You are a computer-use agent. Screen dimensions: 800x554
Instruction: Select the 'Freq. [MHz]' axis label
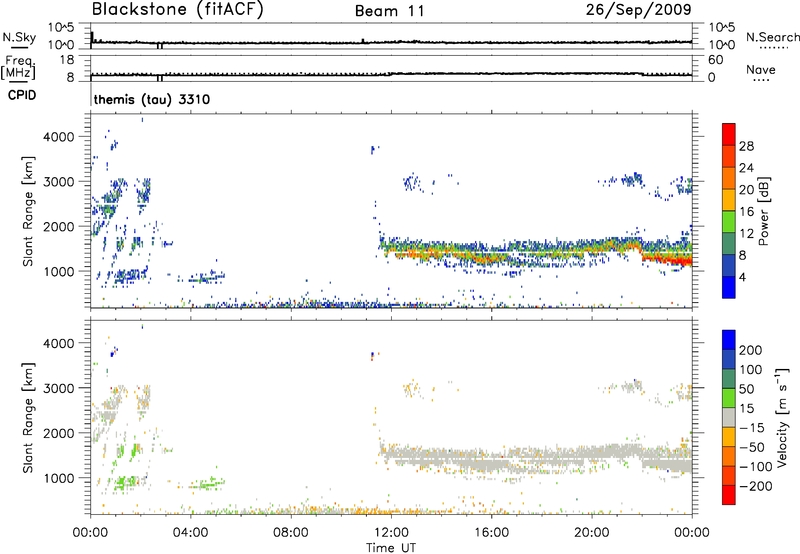(x=18, y=68)
